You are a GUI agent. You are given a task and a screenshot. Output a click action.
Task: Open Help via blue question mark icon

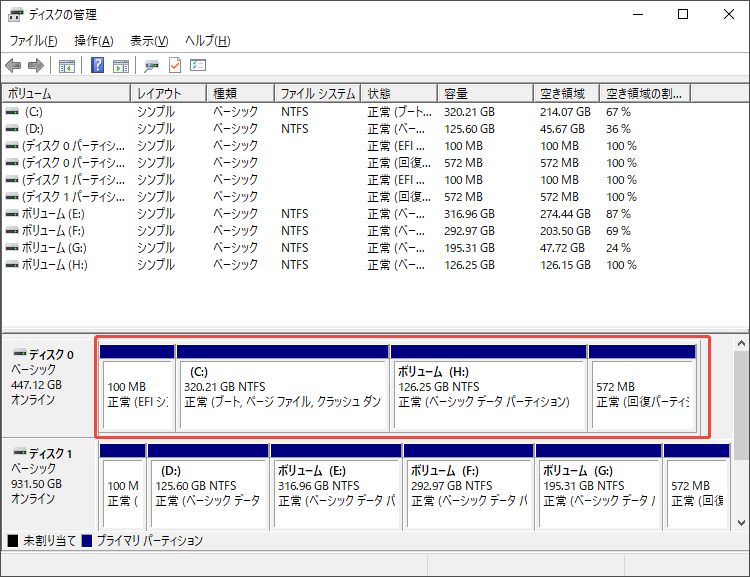tap(97, 65)
